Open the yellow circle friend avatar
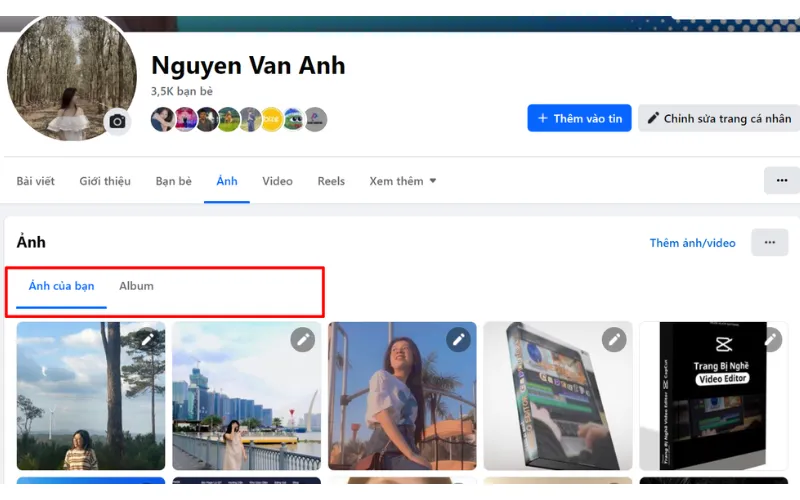This screenshot has width=800, height=500. pos(271,119)
